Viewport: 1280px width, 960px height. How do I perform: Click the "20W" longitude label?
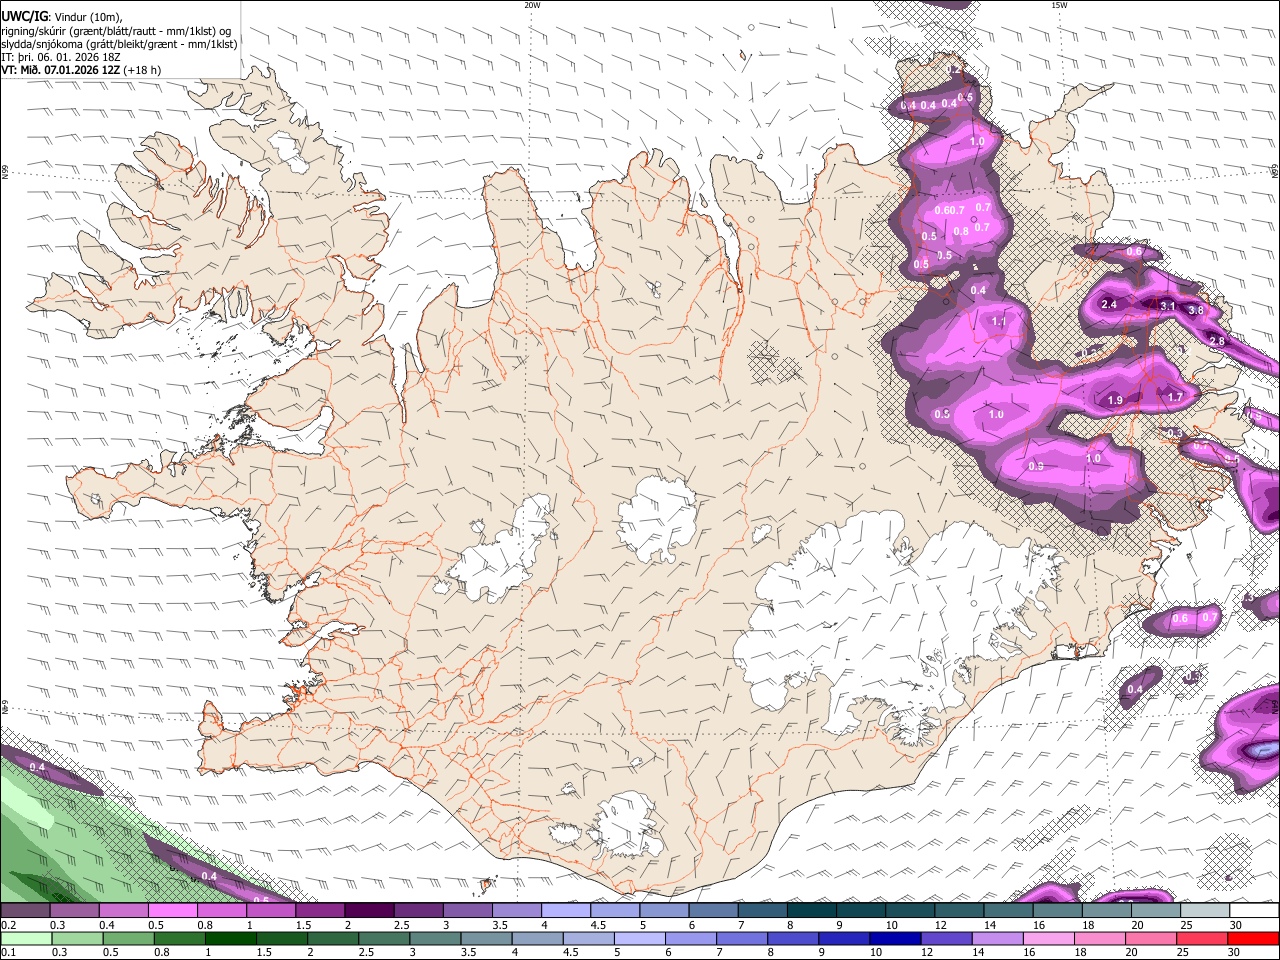pos(532,5)
